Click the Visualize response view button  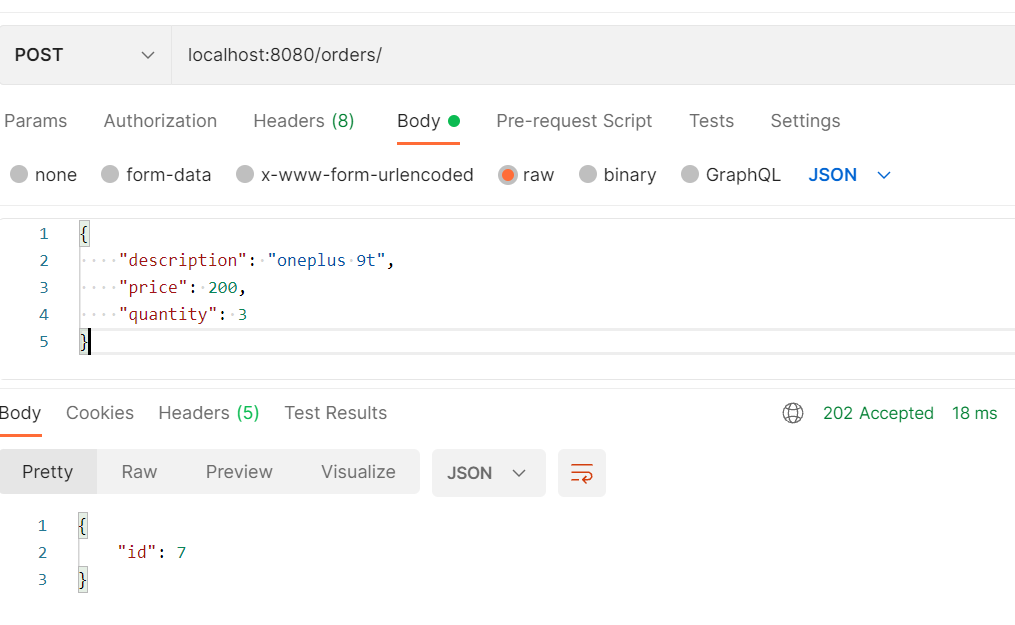coord(358,472)
